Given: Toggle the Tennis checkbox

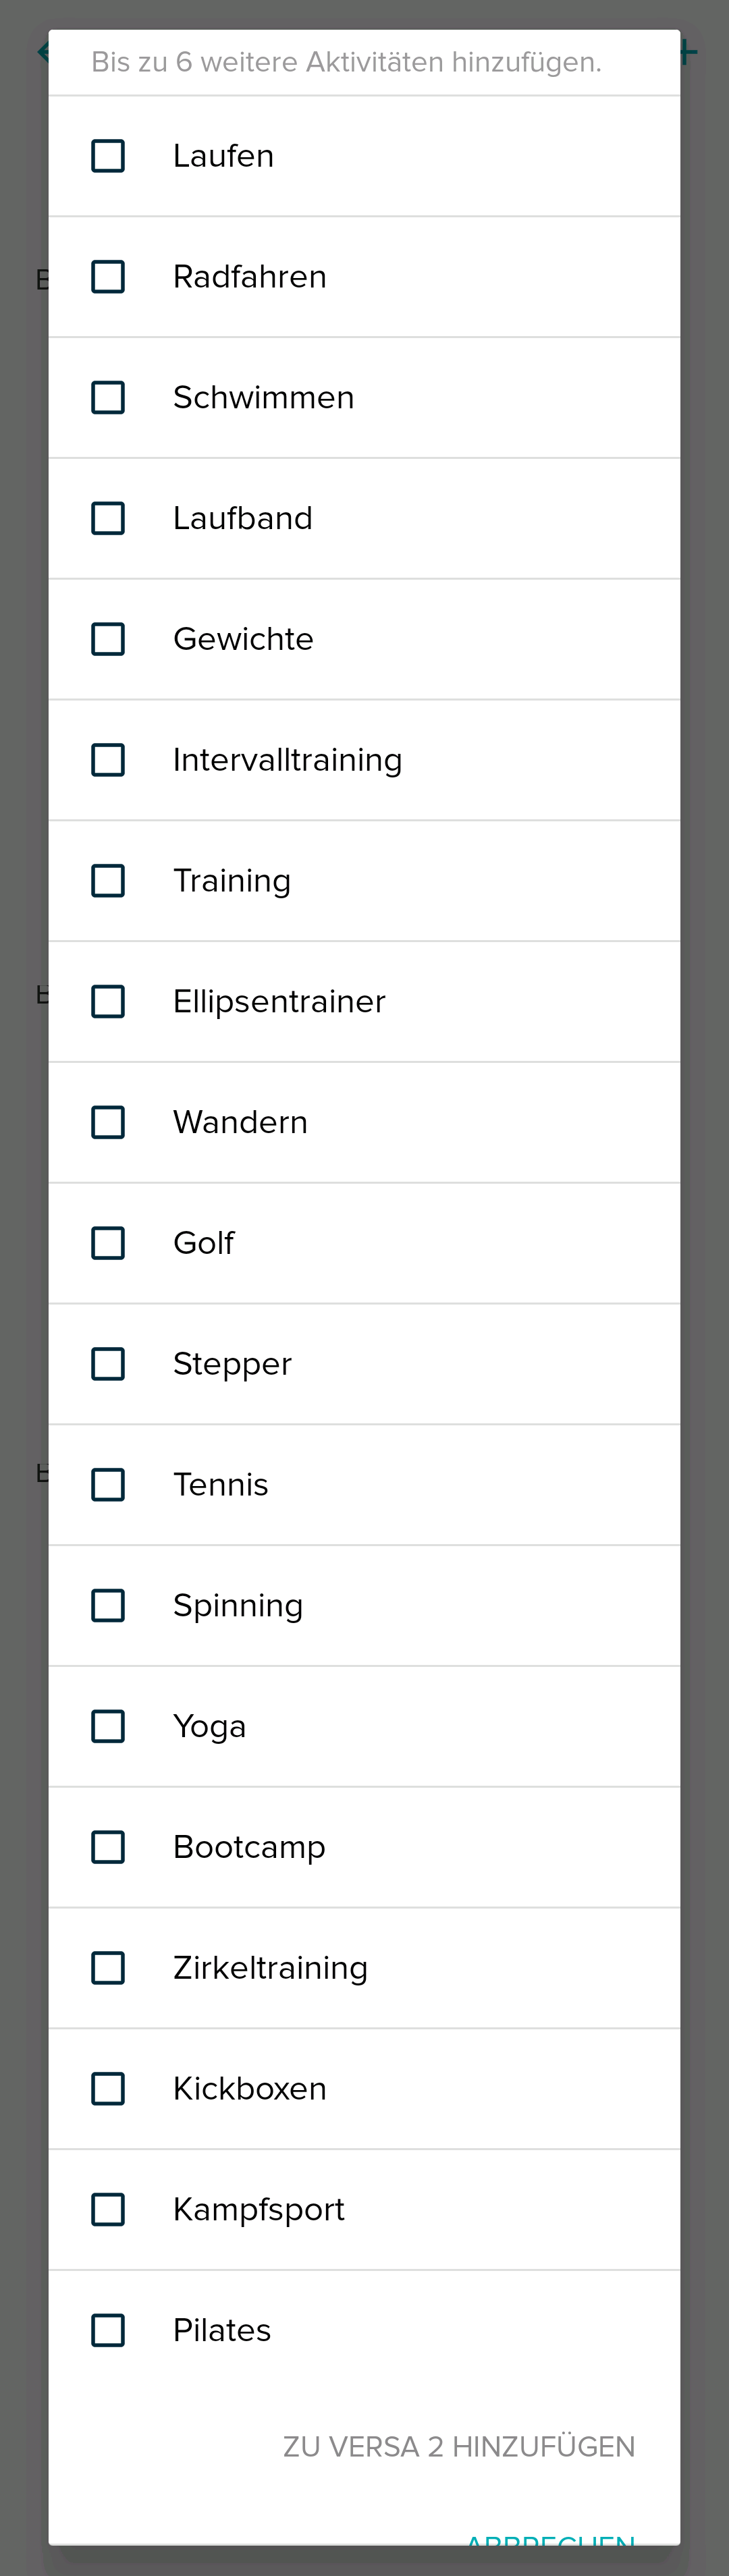Looking at the screenshot, I should pyautogui.click(x=108, y=1485).
